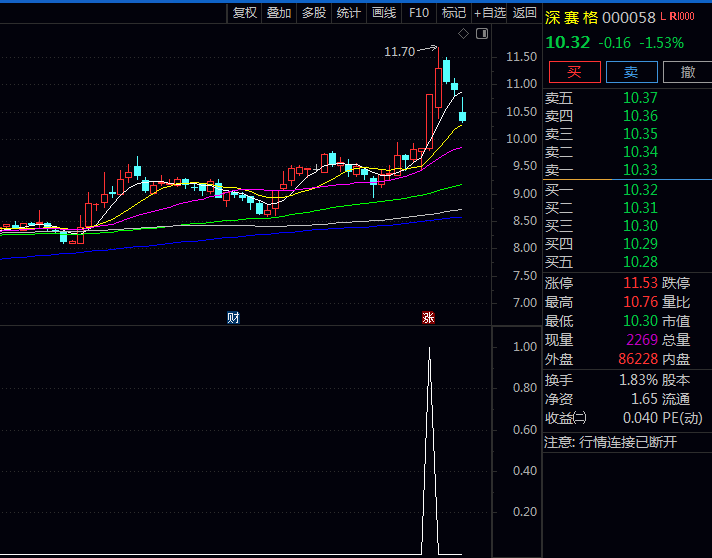Click the 撤 cancel order button
This screenshot has height=558, width=712.
click(x=687, y=71)
